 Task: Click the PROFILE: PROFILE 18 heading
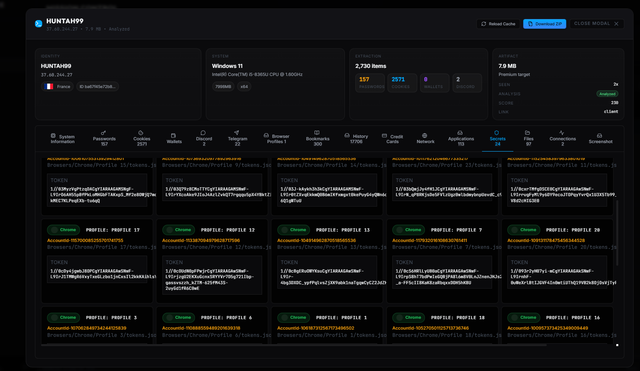(458, 318)
